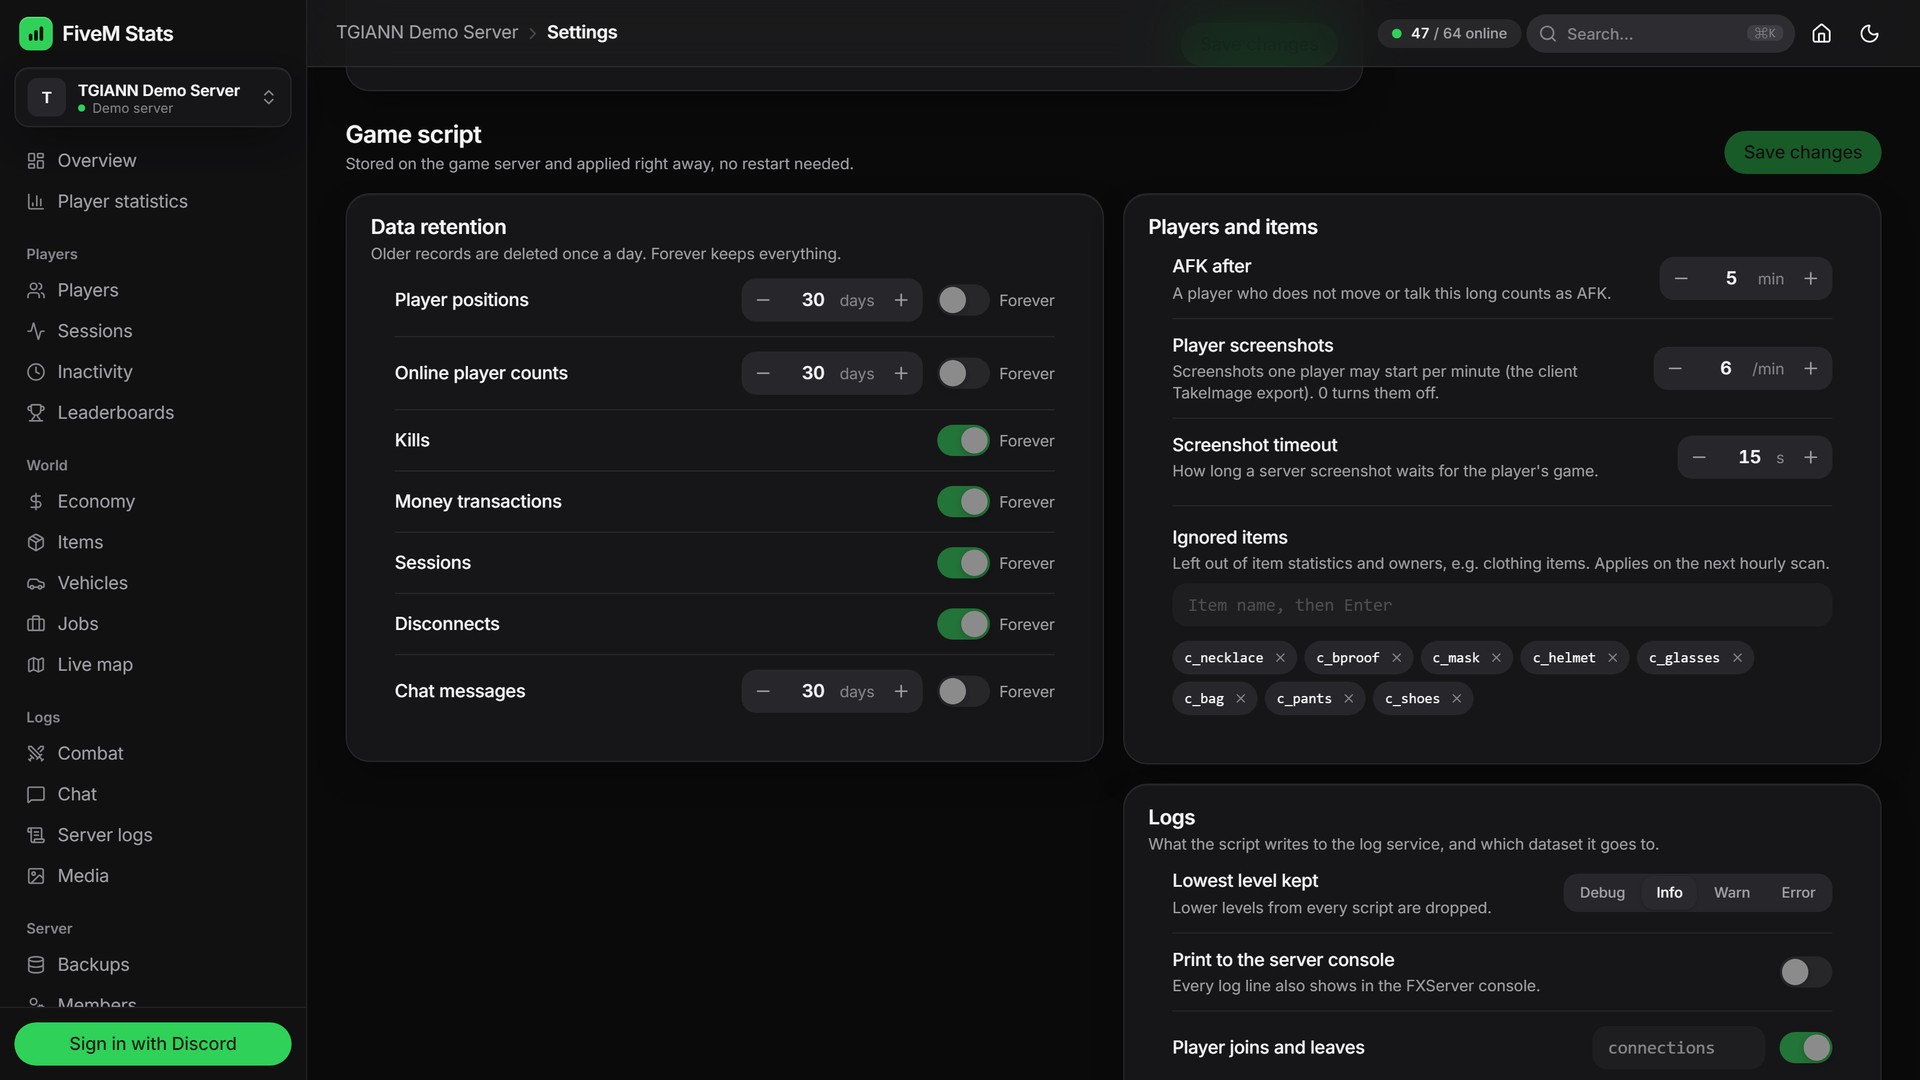Focus the Search field
Image resolution: width=1920 pixels, height=1080 pixels.
coord(1660,34)
